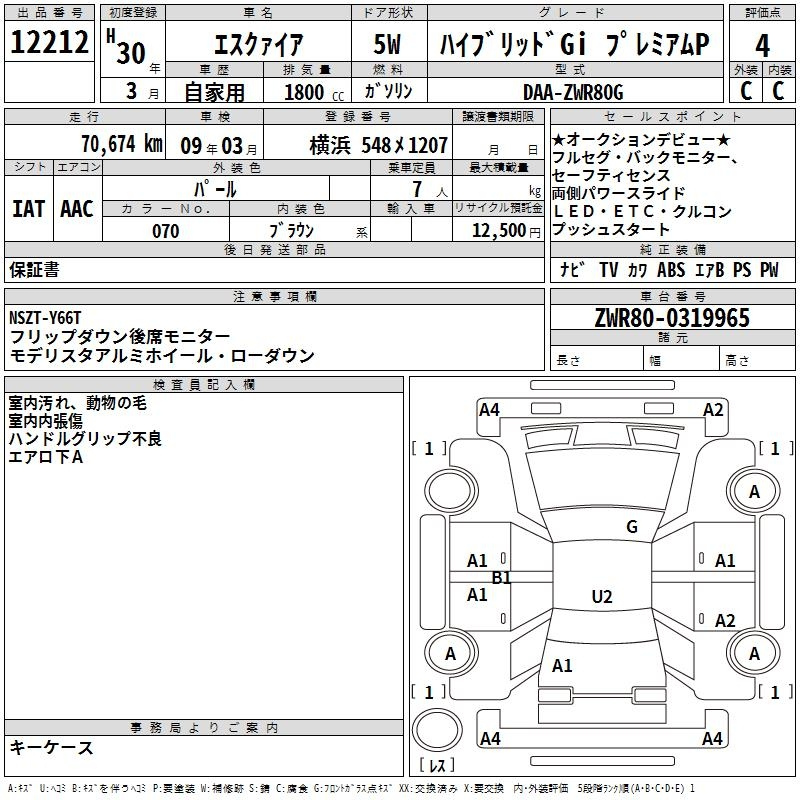This screenshot has height=800, width=800.
Task: Click NSZT-Y66T in notes section
Action: [45, 318]
